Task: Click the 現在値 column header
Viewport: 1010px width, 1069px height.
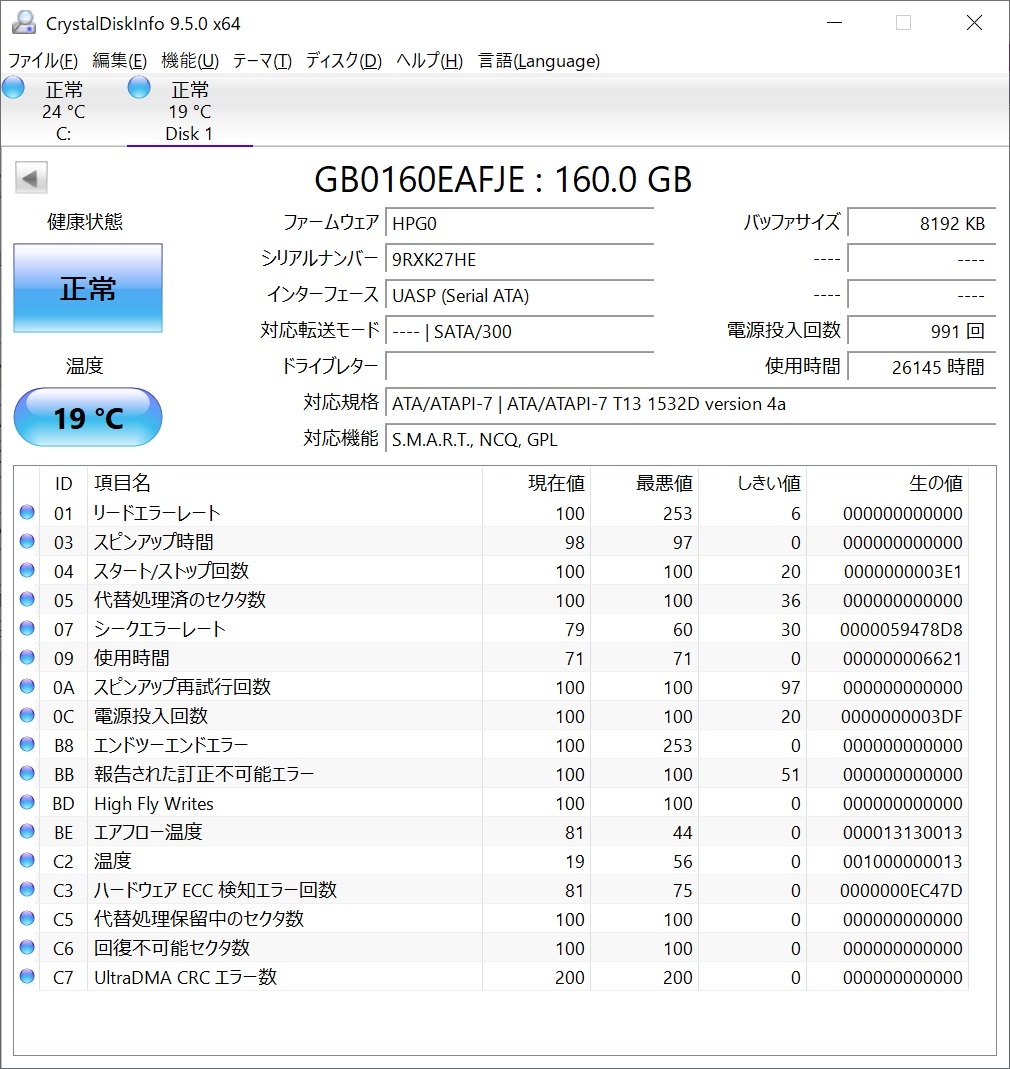Action: click(x=537, y=483)
